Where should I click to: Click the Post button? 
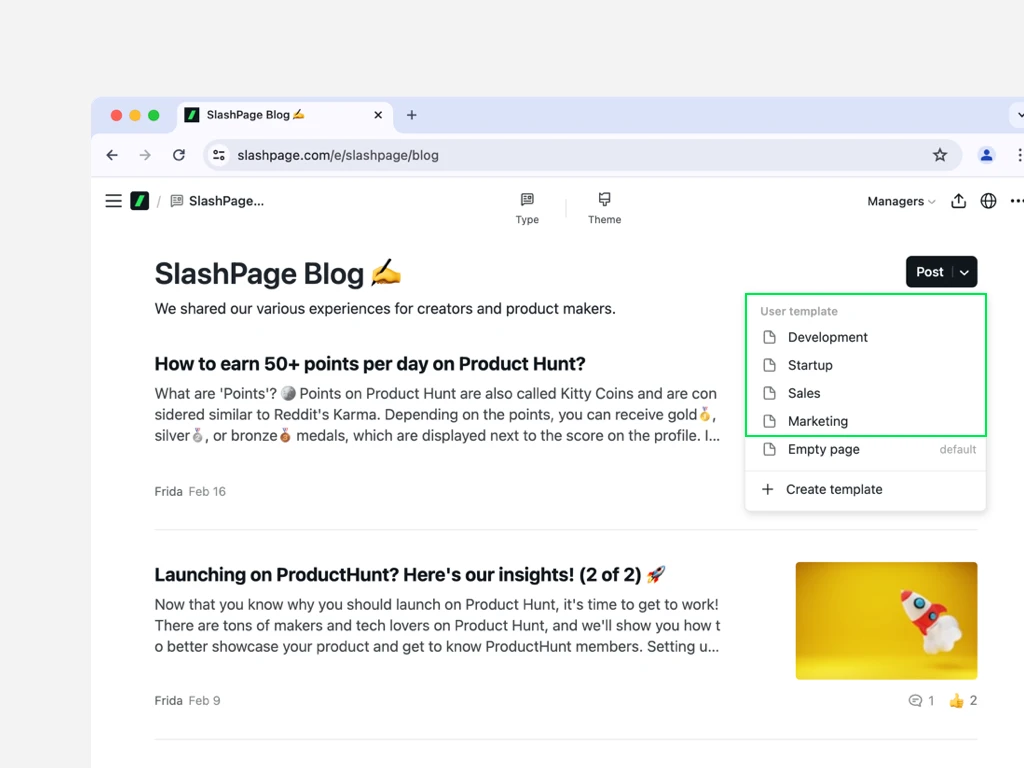[929, 272]
